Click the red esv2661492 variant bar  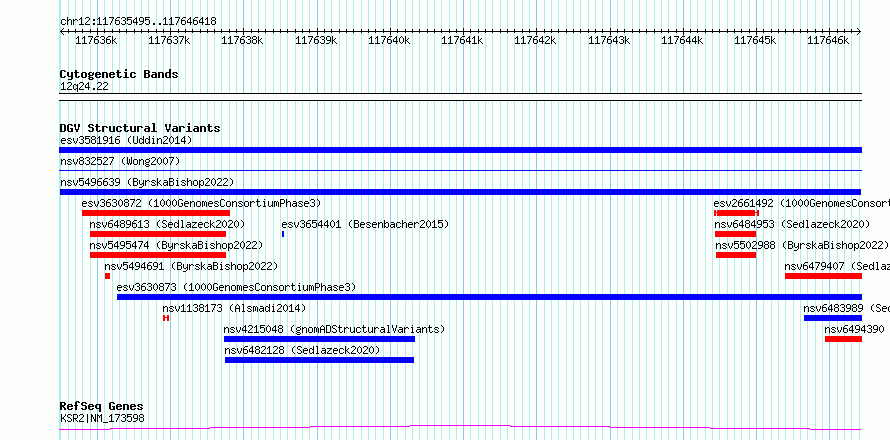(736, 213)
